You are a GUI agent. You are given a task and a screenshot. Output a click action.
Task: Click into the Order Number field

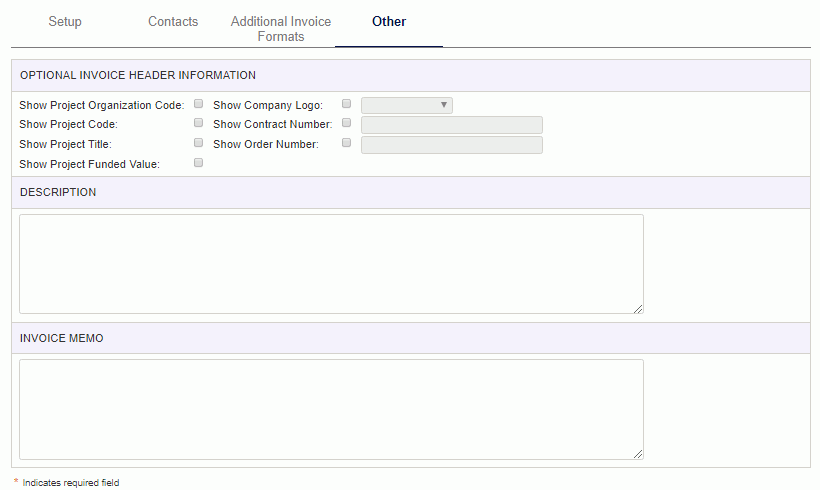coord(452,145)
